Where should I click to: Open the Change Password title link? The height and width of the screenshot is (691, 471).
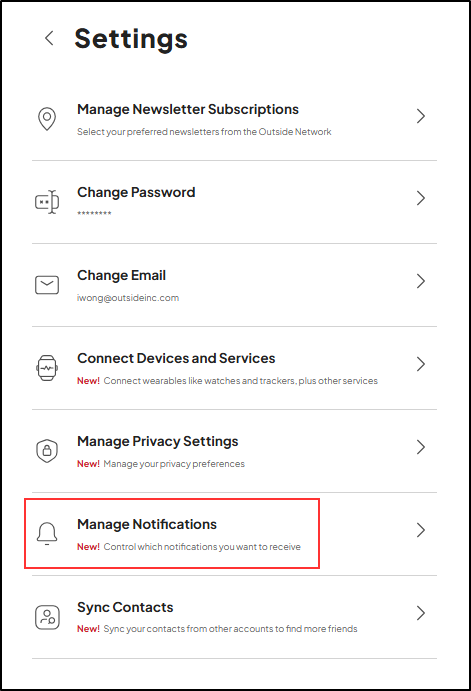136,193
